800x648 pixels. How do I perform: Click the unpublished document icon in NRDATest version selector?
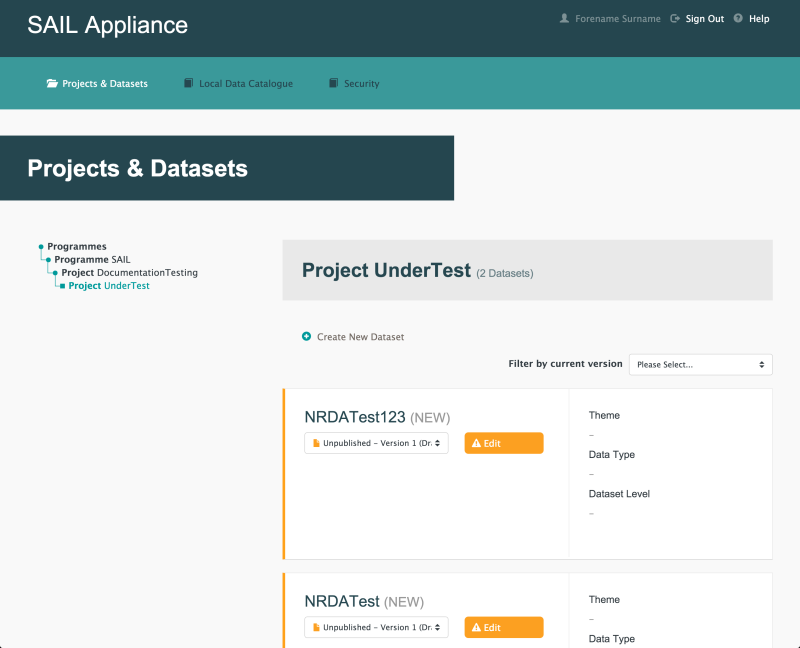[x=315, y=627]
